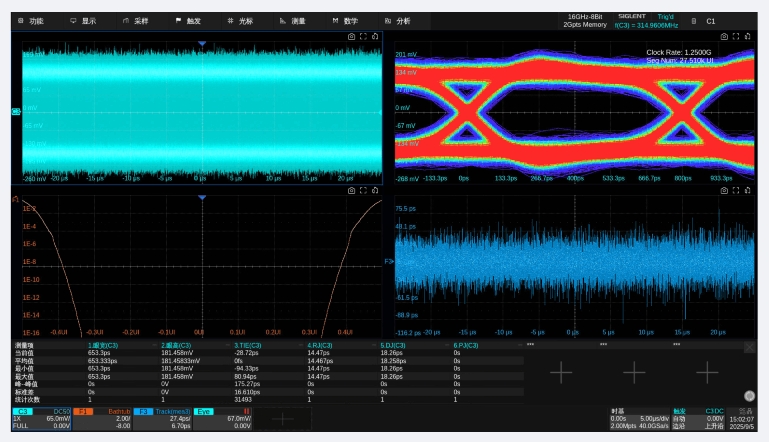769x442 pixels.
Task: Add a measurement in the first empty slot
Action: [x=561, y=372]
